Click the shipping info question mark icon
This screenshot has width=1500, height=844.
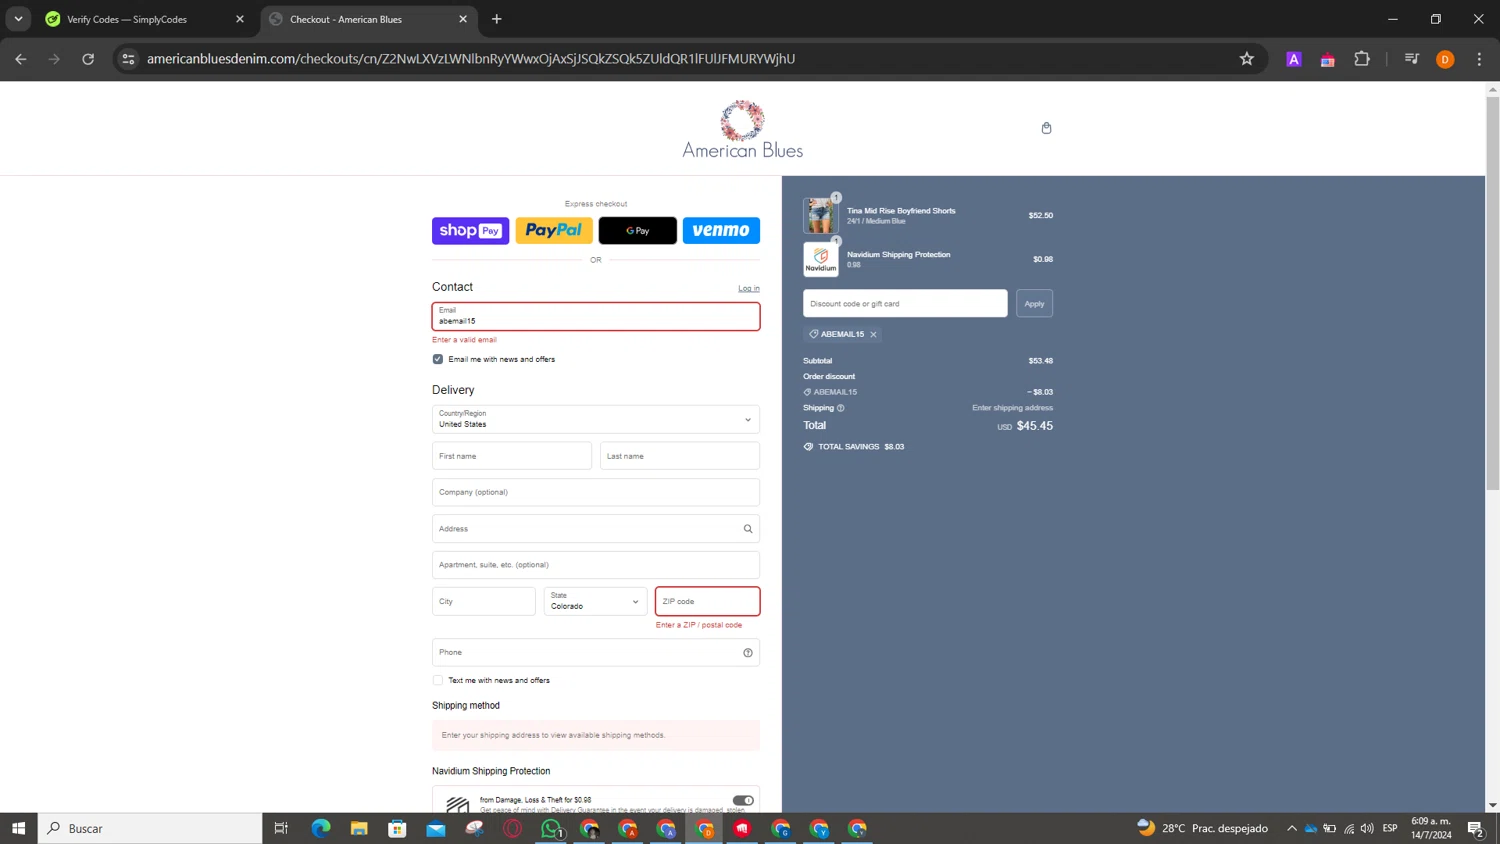841,408
